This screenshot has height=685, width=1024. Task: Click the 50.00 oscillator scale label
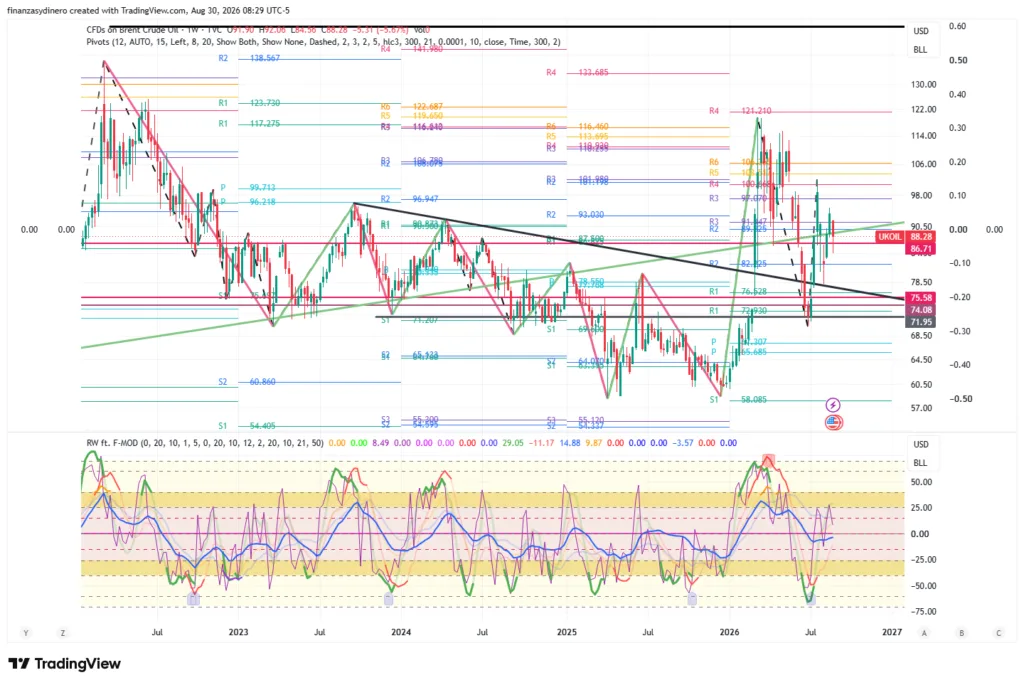920,483
